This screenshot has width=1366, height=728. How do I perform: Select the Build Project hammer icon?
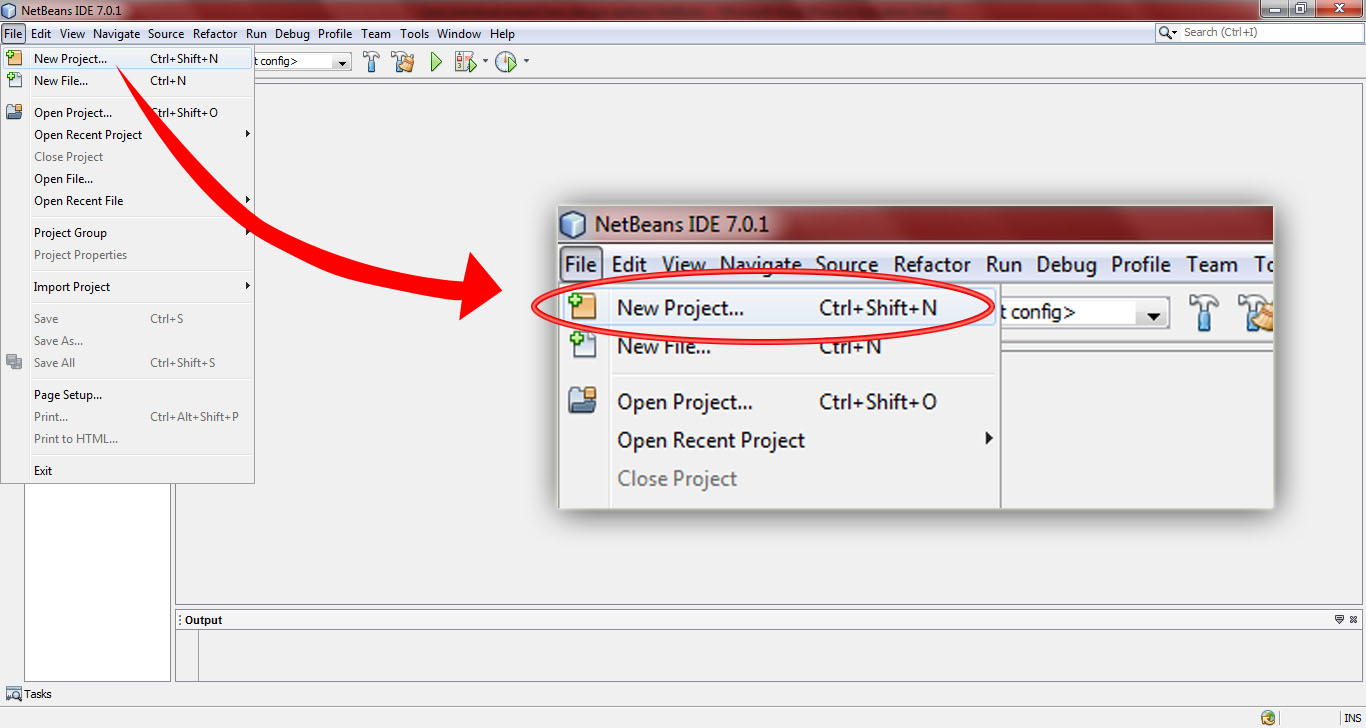point(371,61)
